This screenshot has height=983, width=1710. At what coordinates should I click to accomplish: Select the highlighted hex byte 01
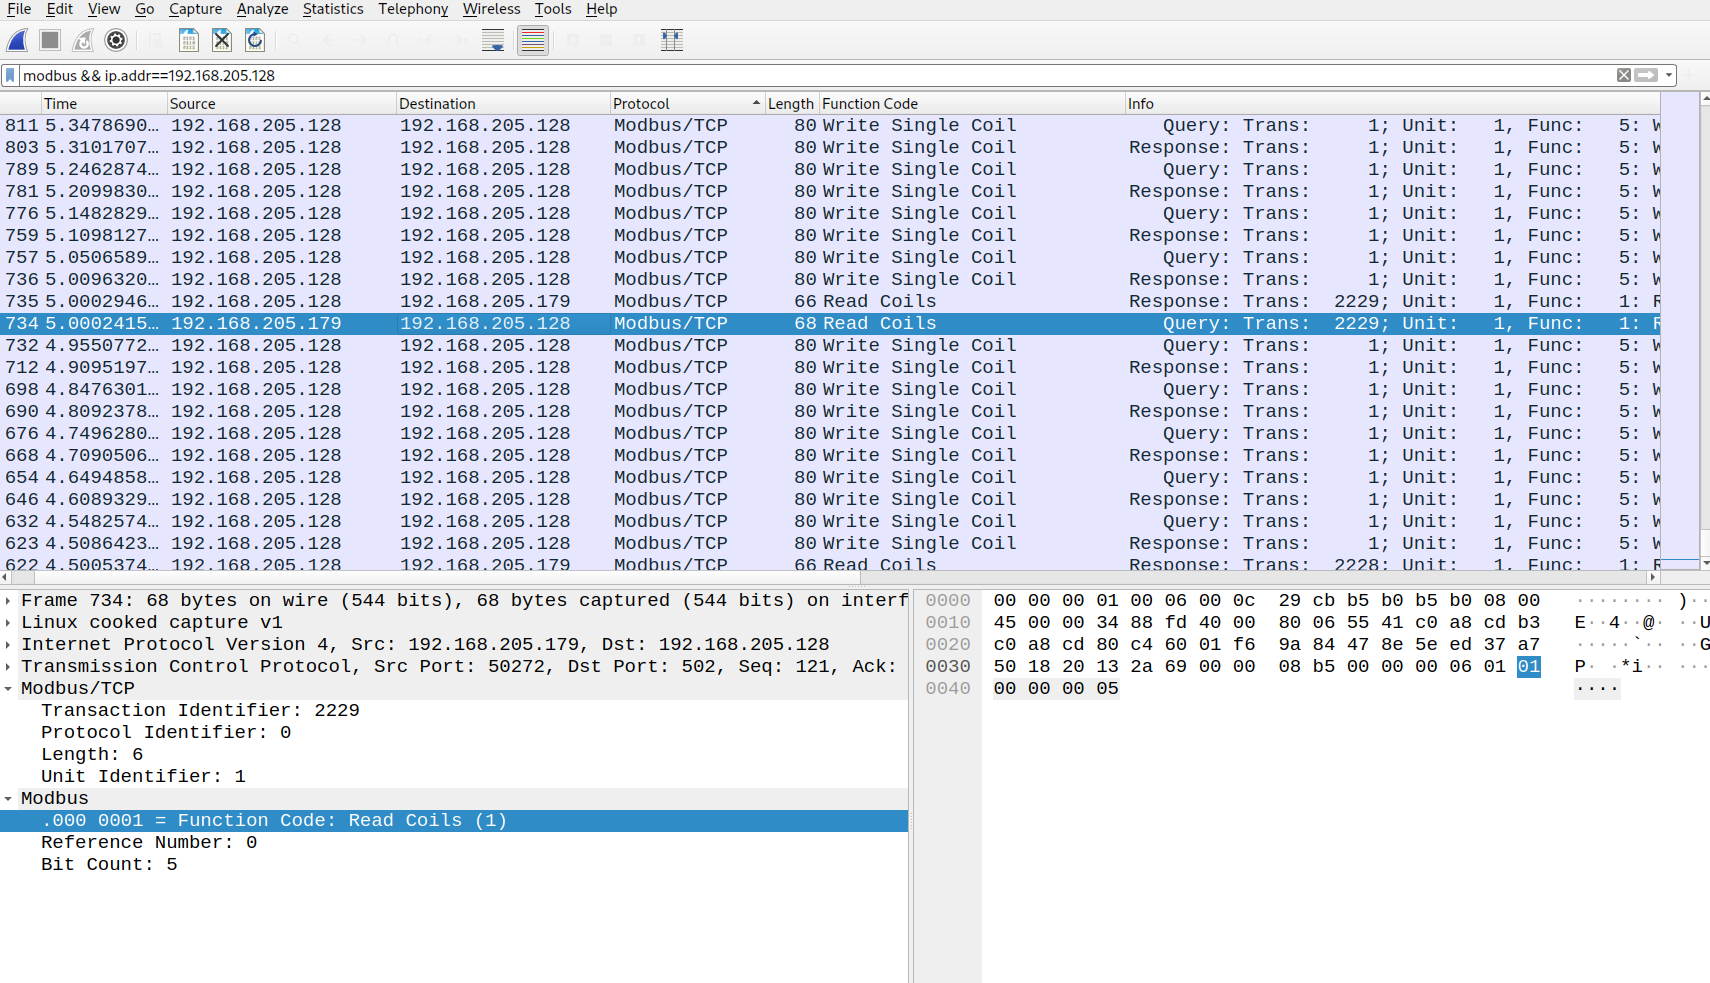click(1528, 666)
